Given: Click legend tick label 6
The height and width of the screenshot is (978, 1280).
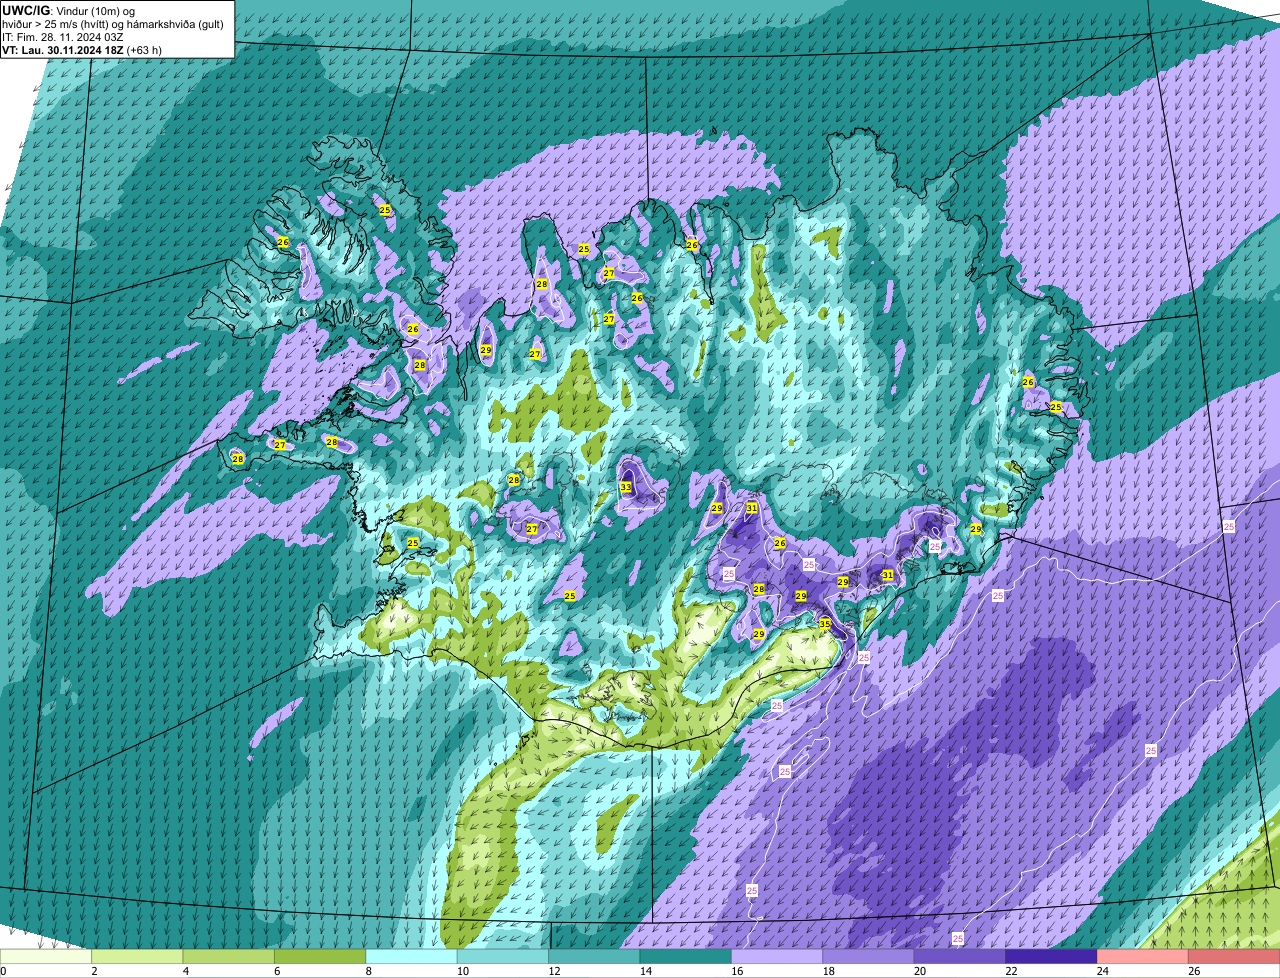Looking at the screenshot, I should (277, 971).
